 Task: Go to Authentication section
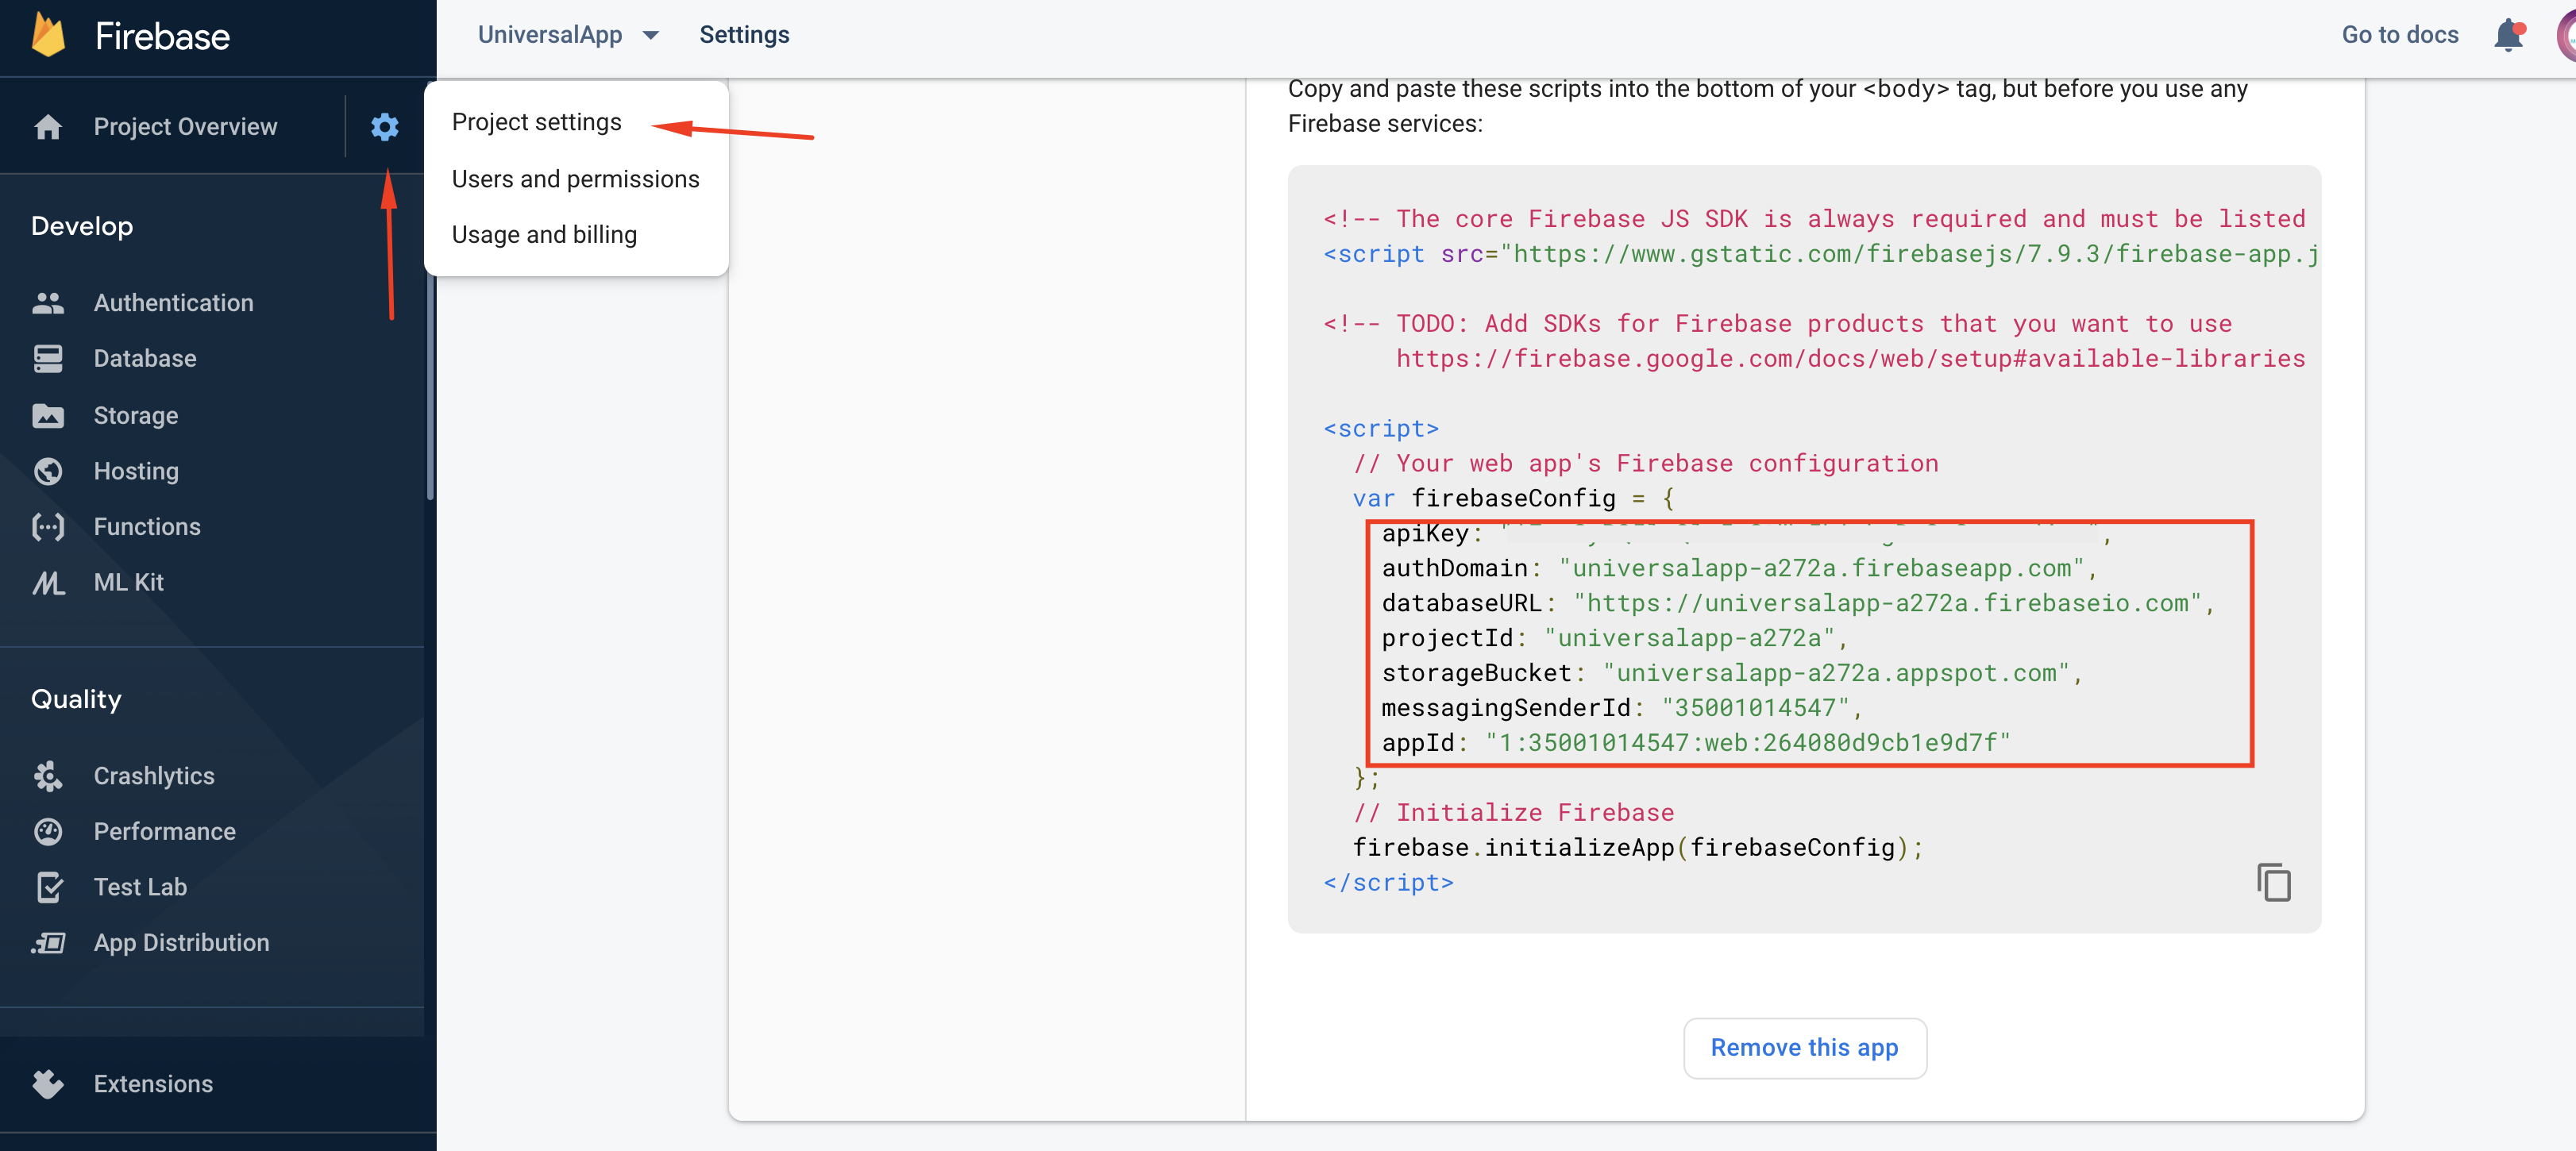[x=173, y=303]
